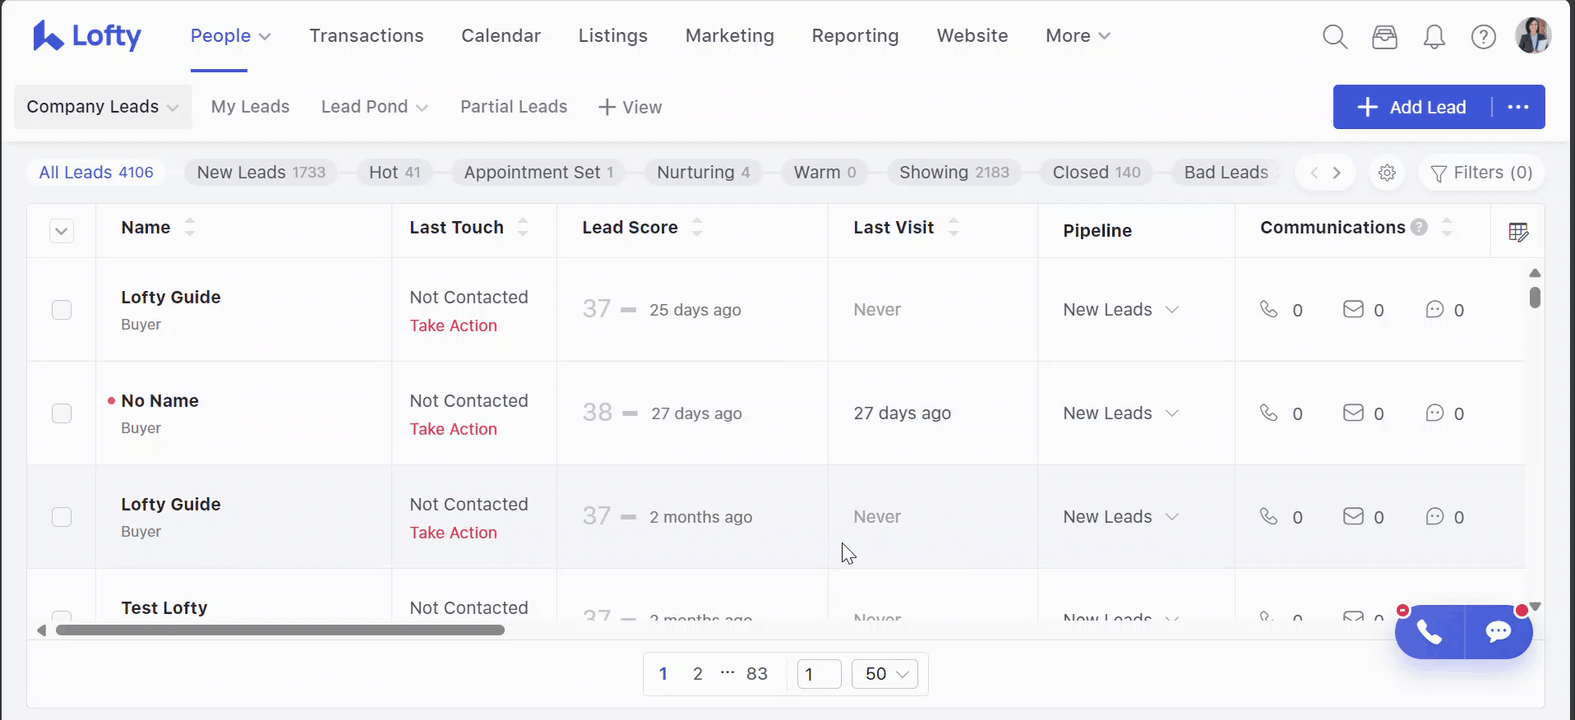Check the 2 months ago Lofty Guide checkbox
Screen dimensions: 1575x720
61,517
